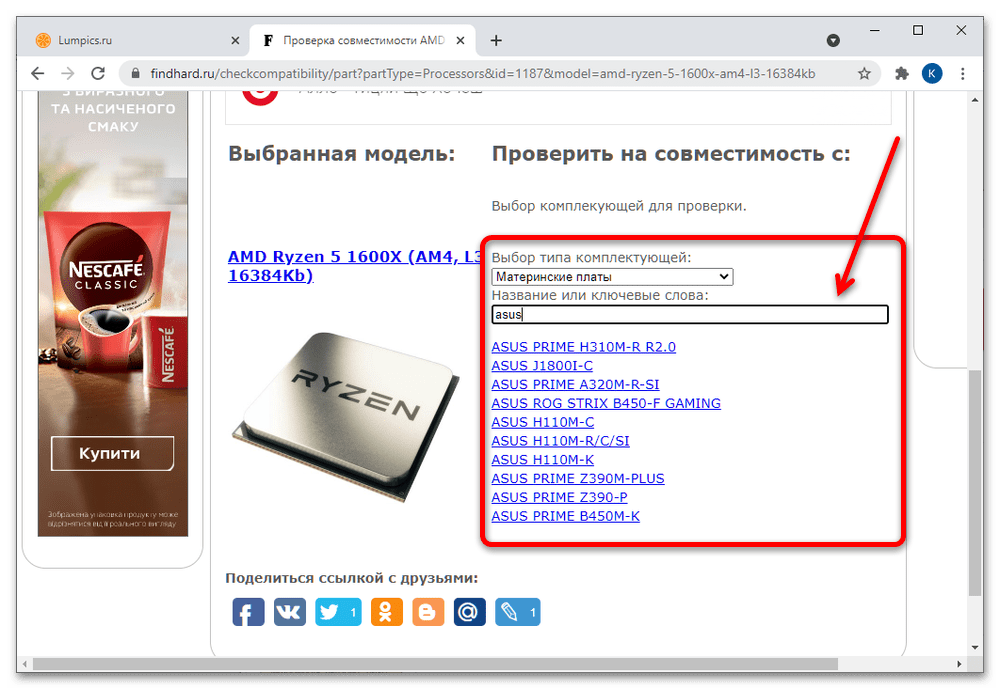Click the heading Проверить на совместимость с:
The width and height of the screenshot is (1000, 689).
(x=671, y=154)
